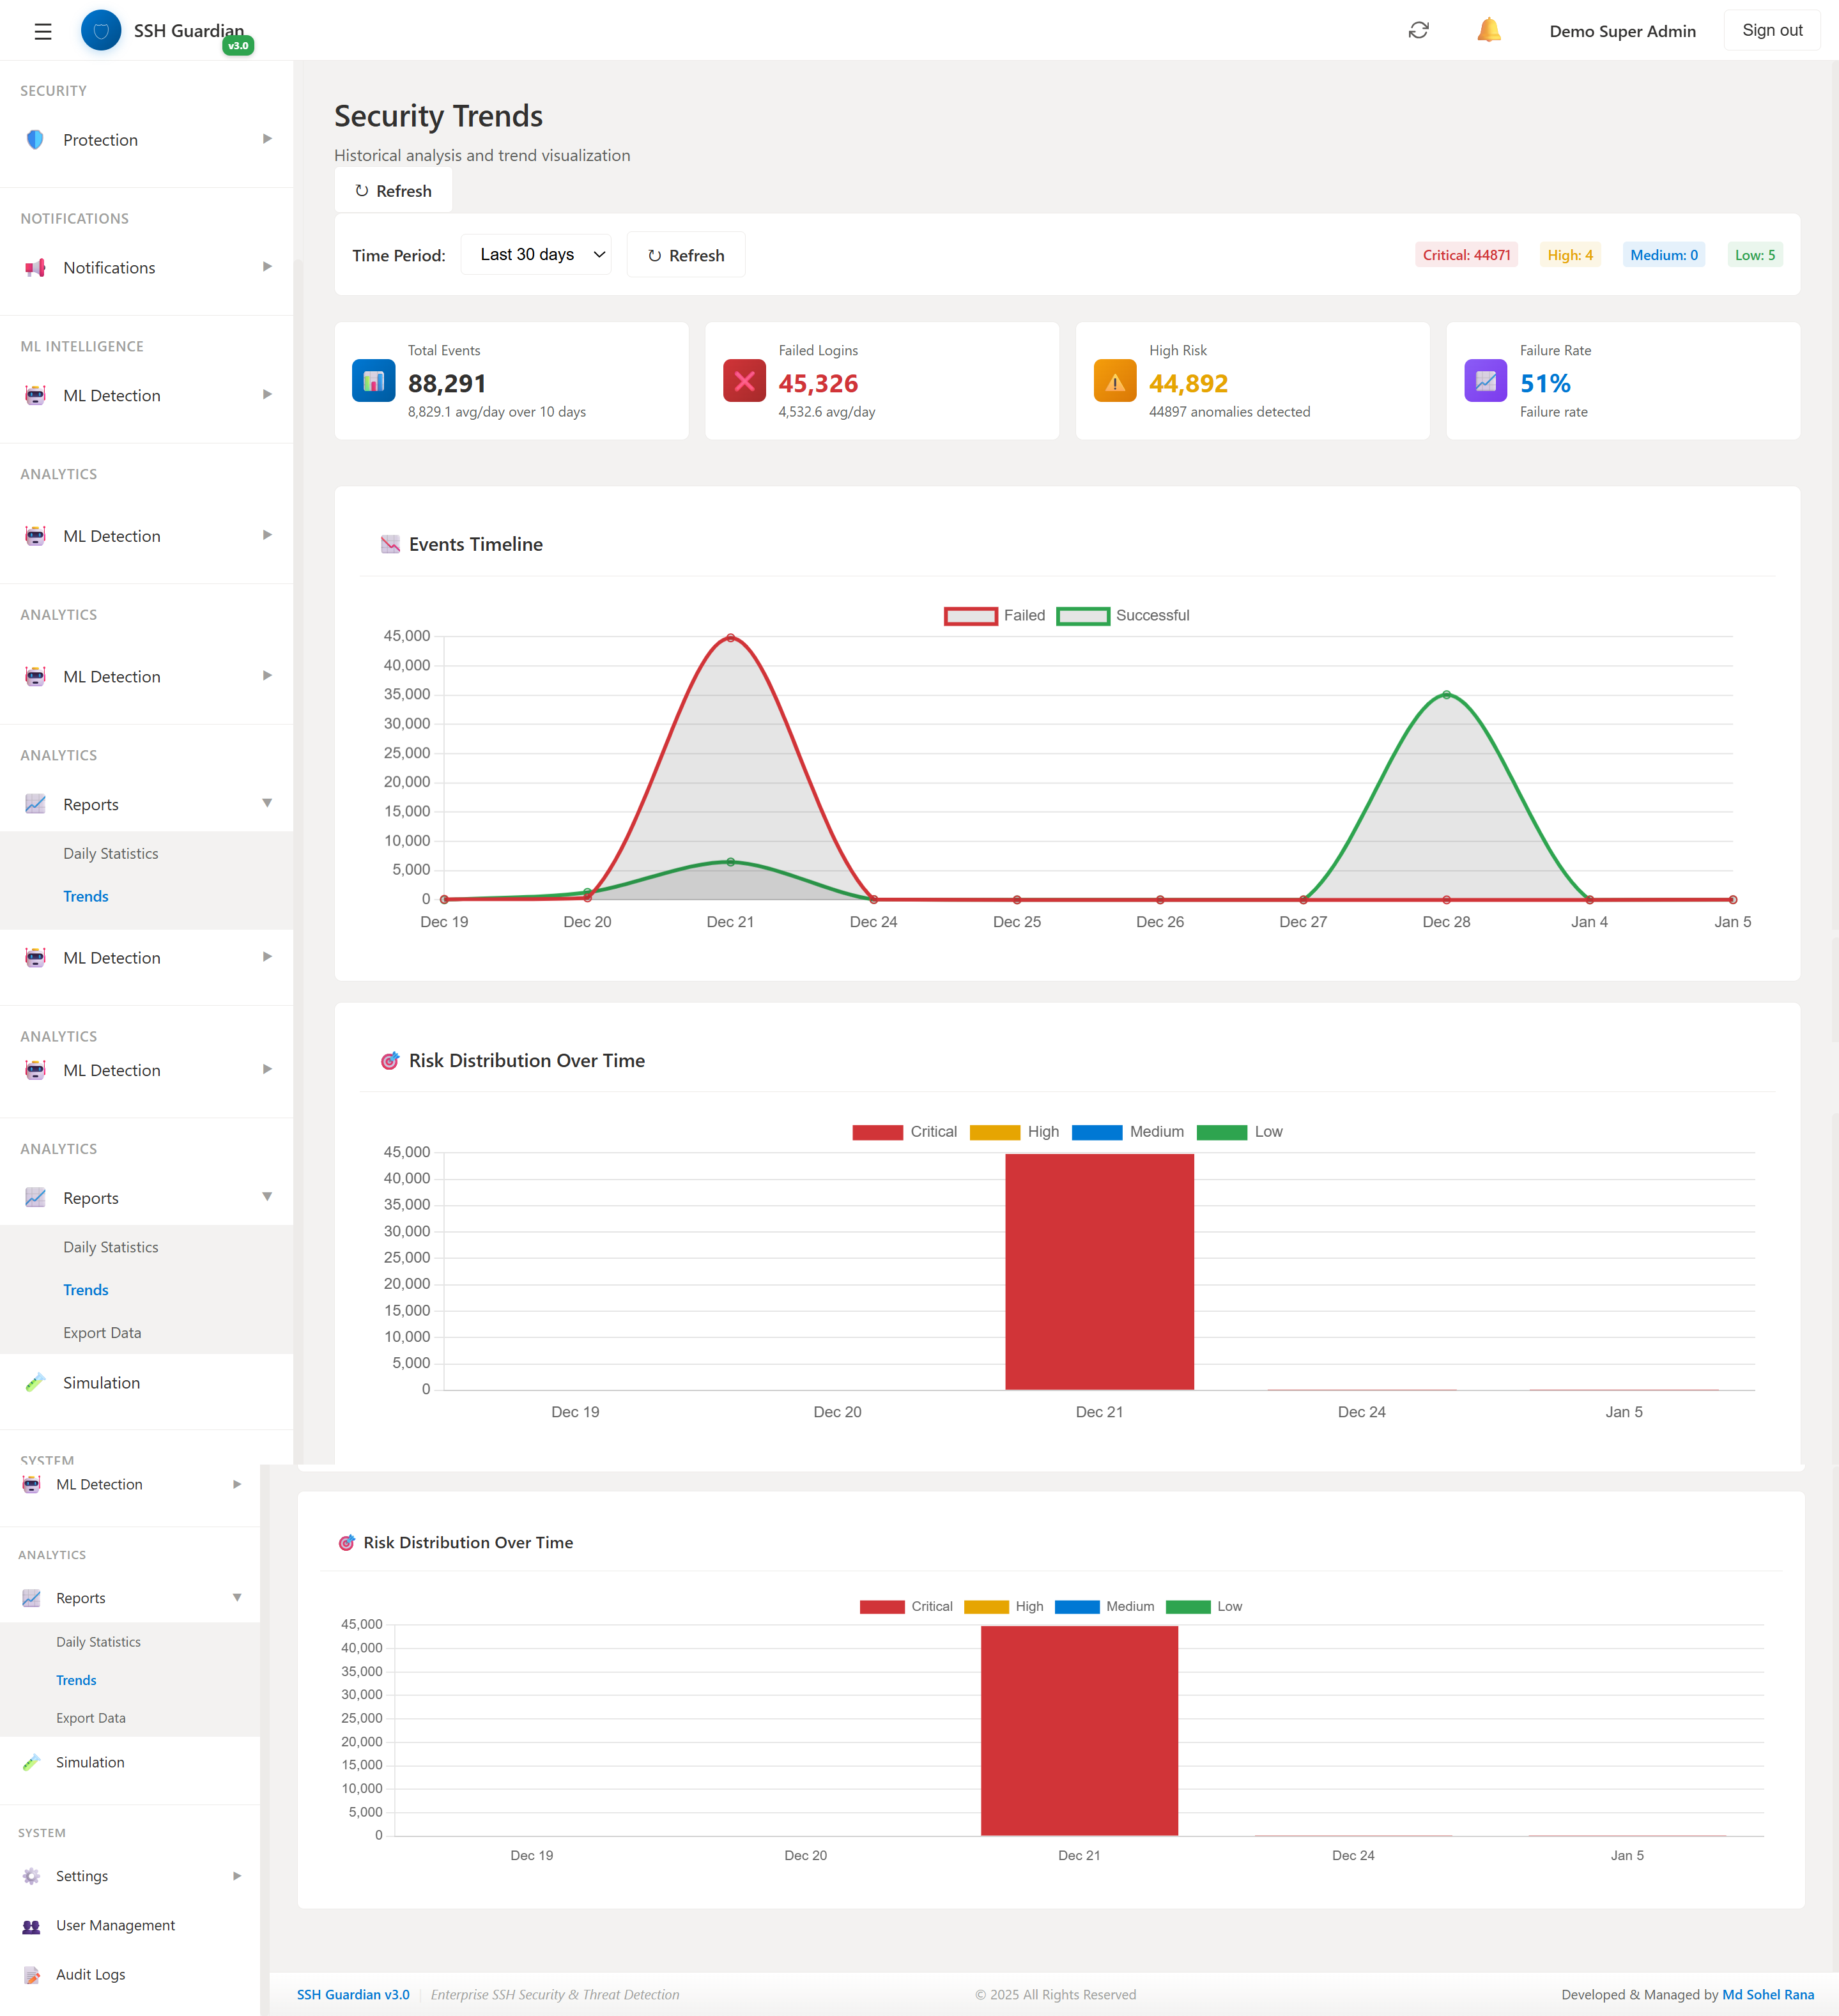Open Settings via the gear icon
1839x2016 pixels.
(x=32, y=1876)
